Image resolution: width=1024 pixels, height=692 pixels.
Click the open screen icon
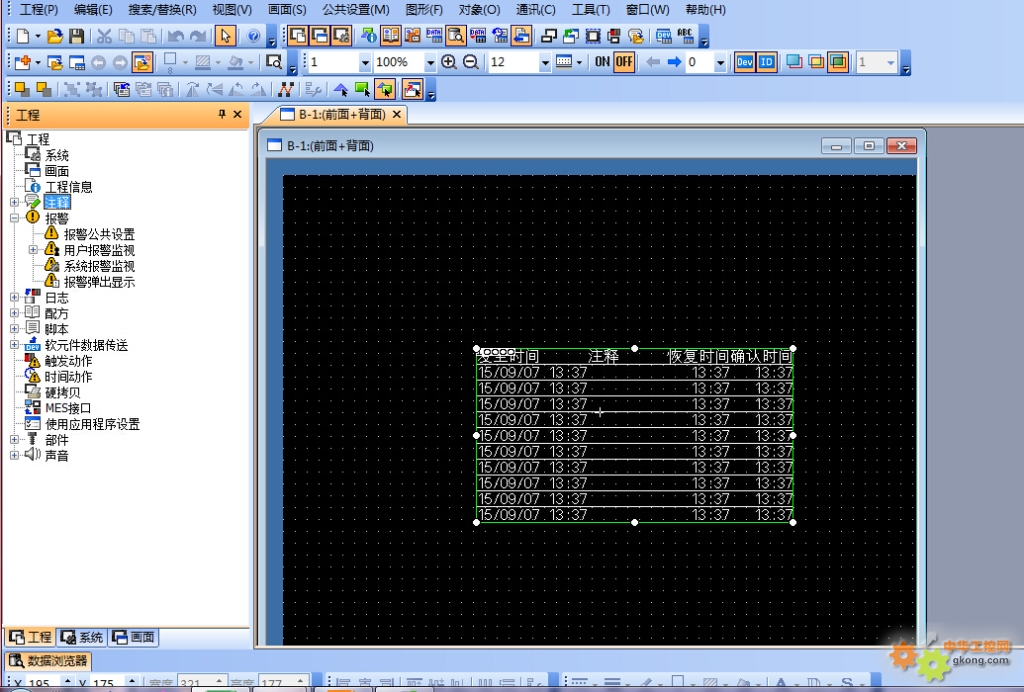(55, 63)
